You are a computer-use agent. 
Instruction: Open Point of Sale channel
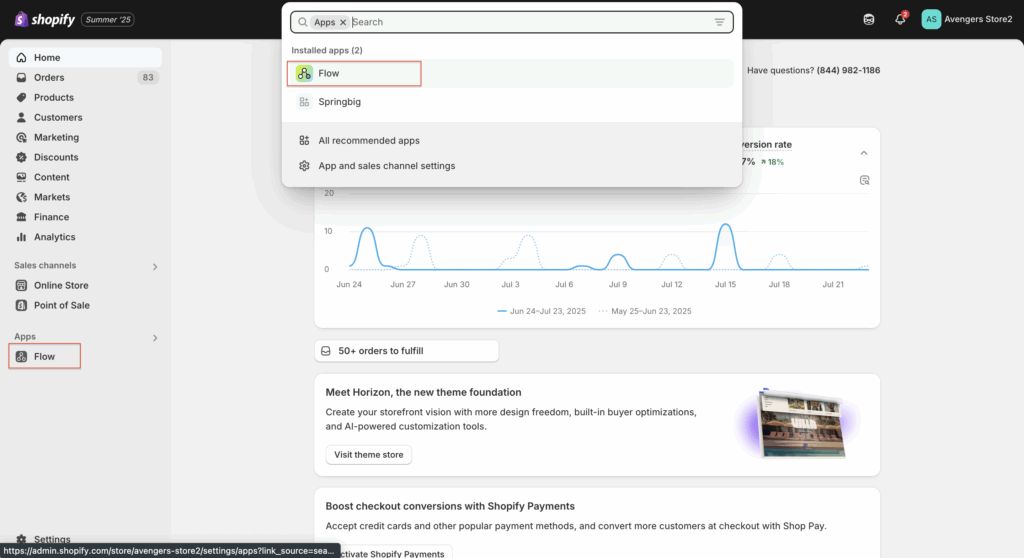coord(85,305)
